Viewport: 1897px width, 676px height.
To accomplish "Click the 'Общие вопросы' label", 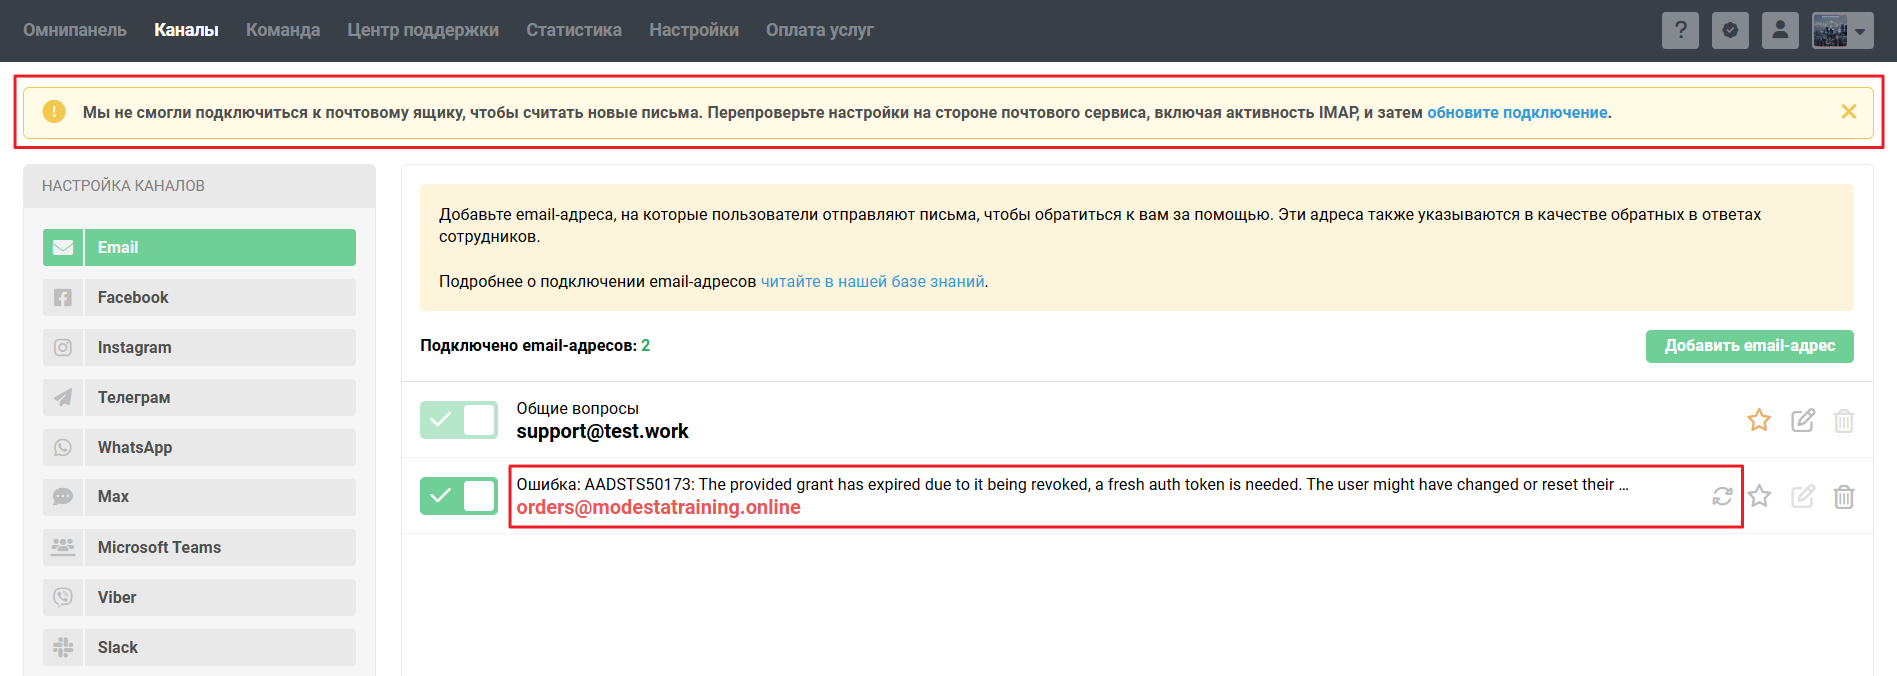I will click(577, 408).
